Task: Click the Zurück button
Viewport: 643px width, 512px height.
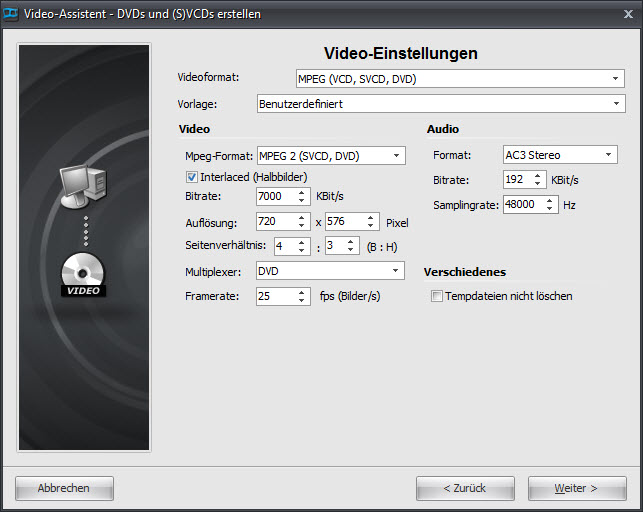Action: coord(465,488)
